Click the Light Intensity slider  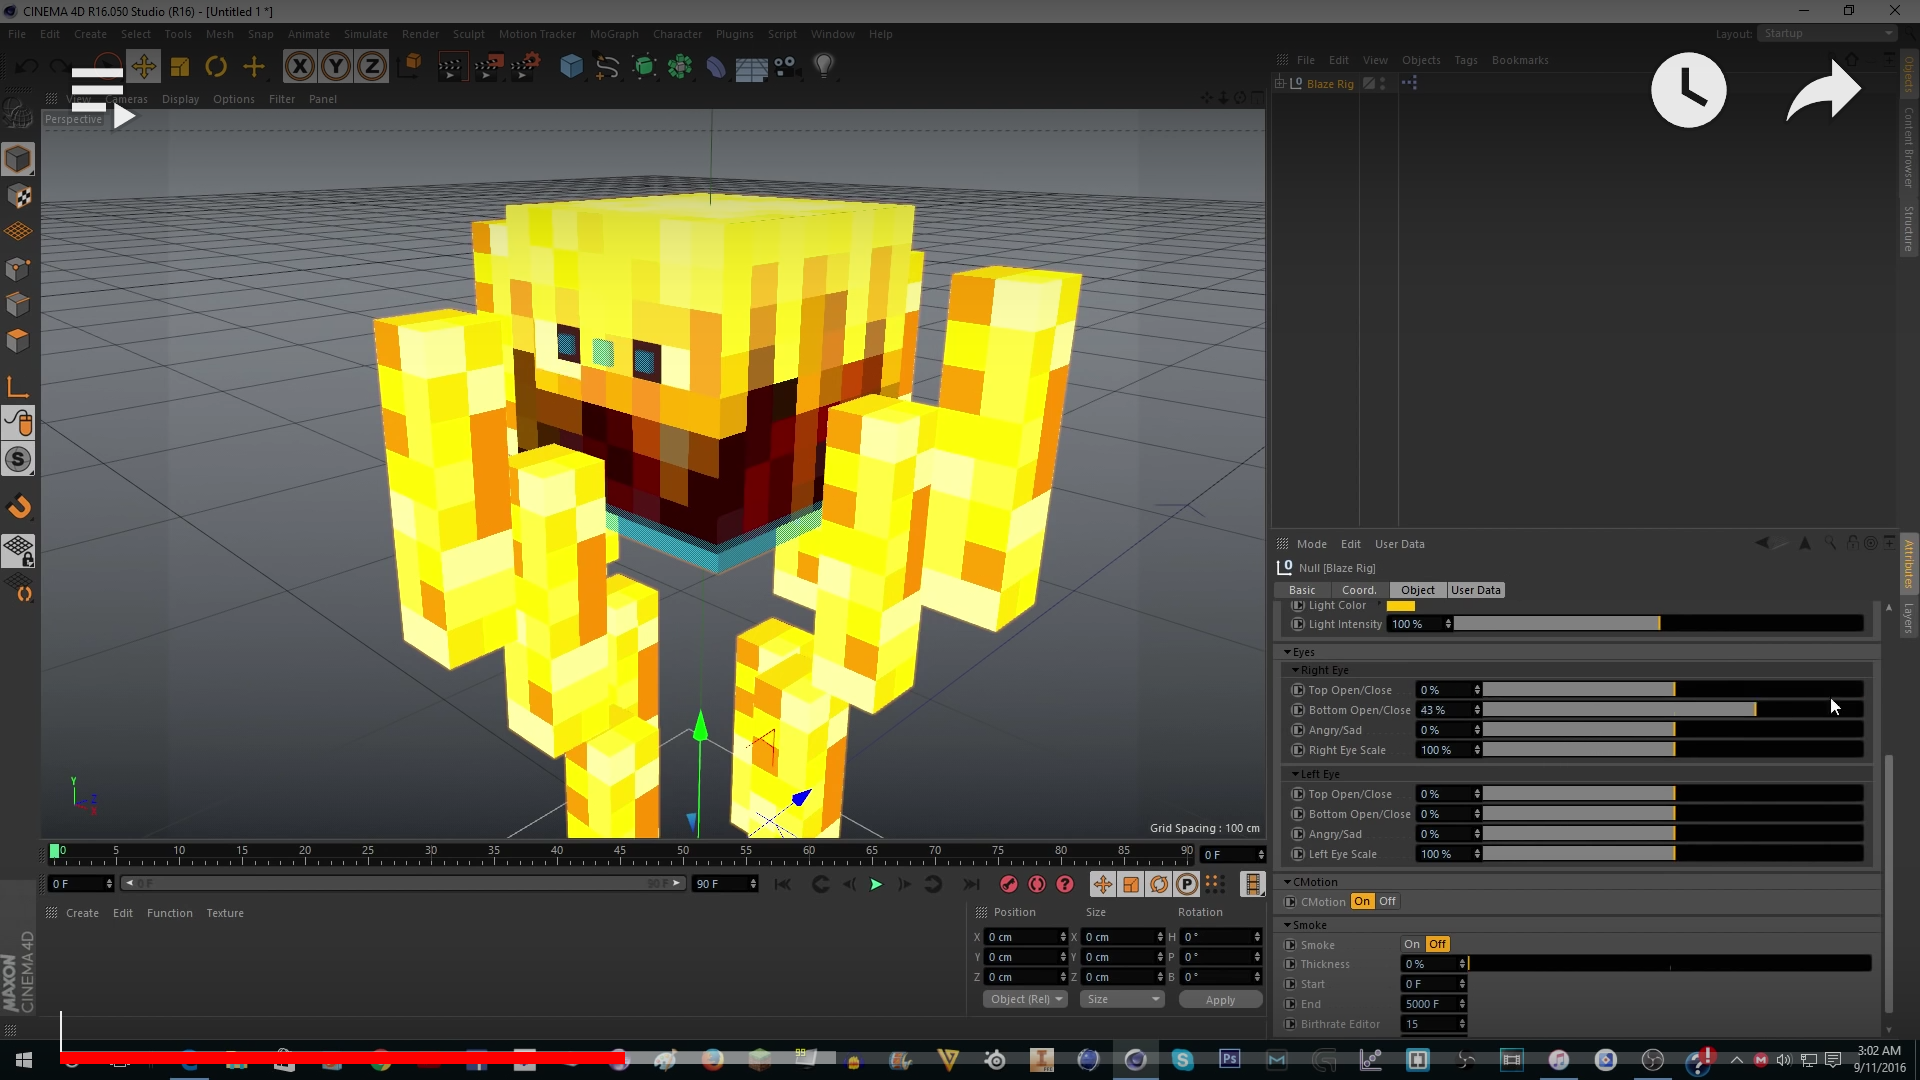1659,624
